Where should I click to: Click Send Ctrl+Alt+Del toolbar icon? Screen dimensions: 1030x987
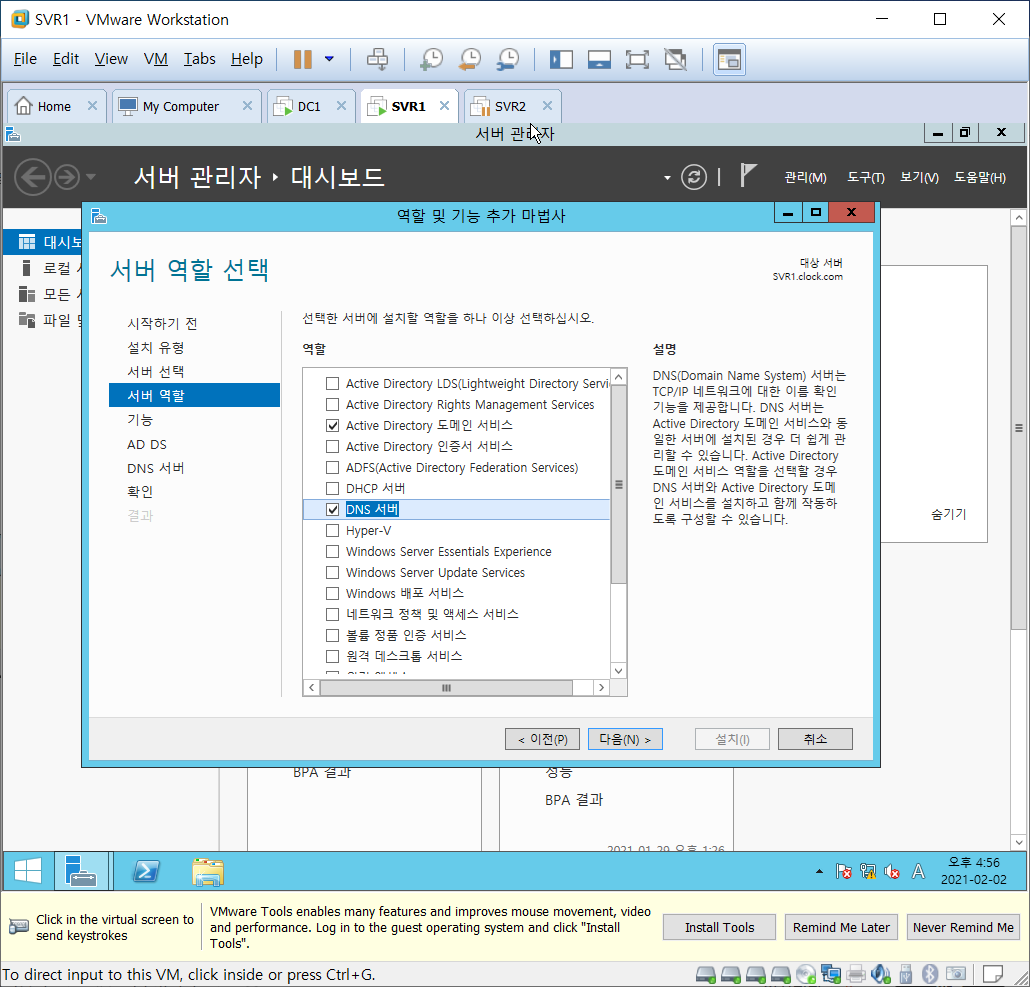377,59
